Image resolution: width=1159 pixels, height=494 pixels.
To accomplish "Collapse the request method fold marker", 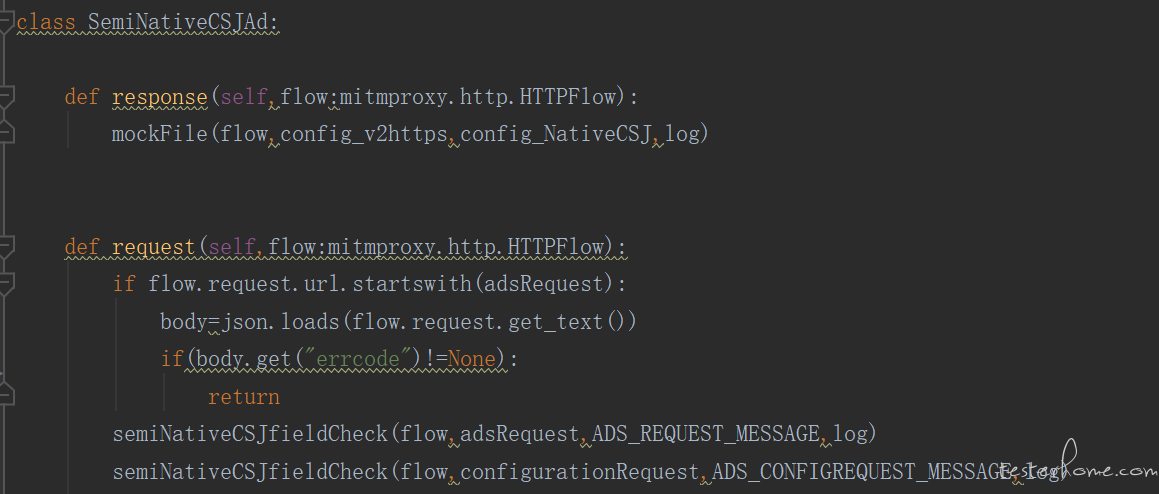I will point(6,247).
